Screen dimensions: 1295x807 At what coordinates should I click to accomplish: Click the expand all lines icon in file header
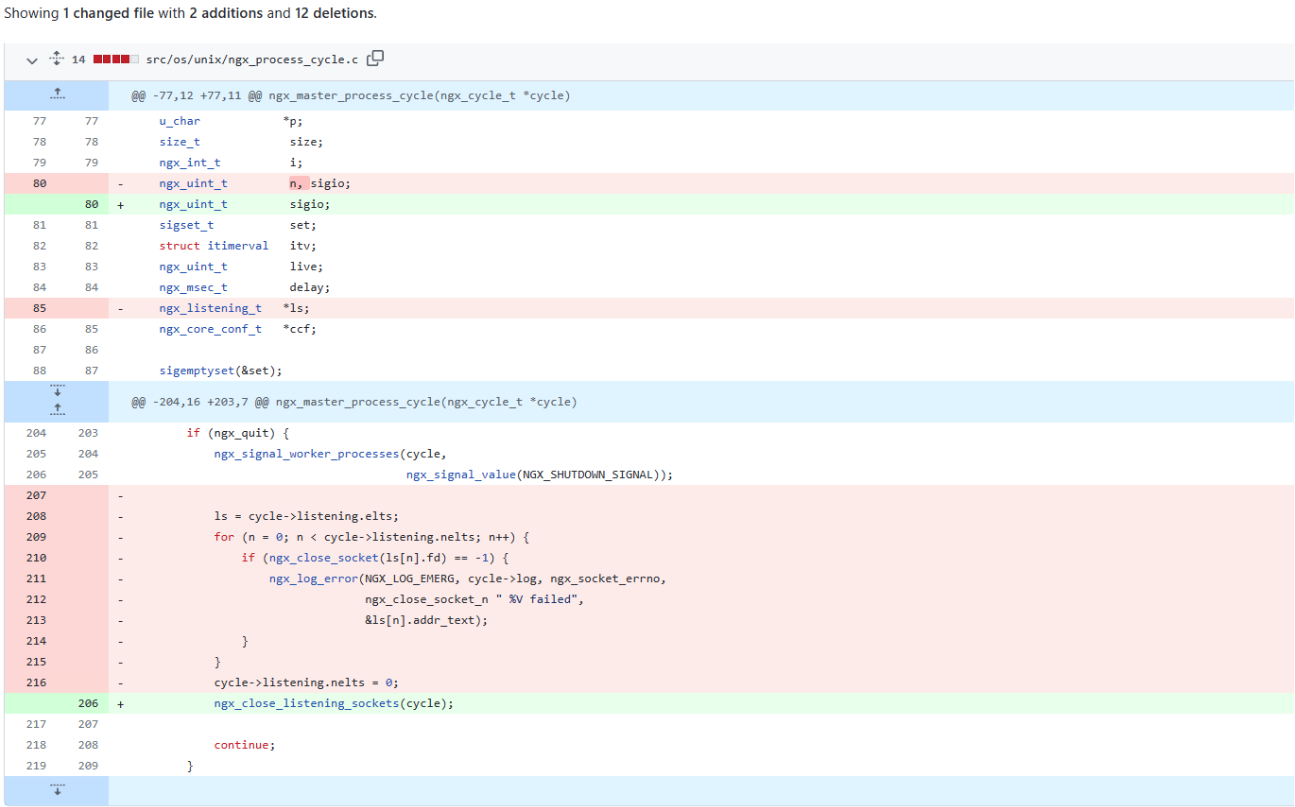[56, 60]
